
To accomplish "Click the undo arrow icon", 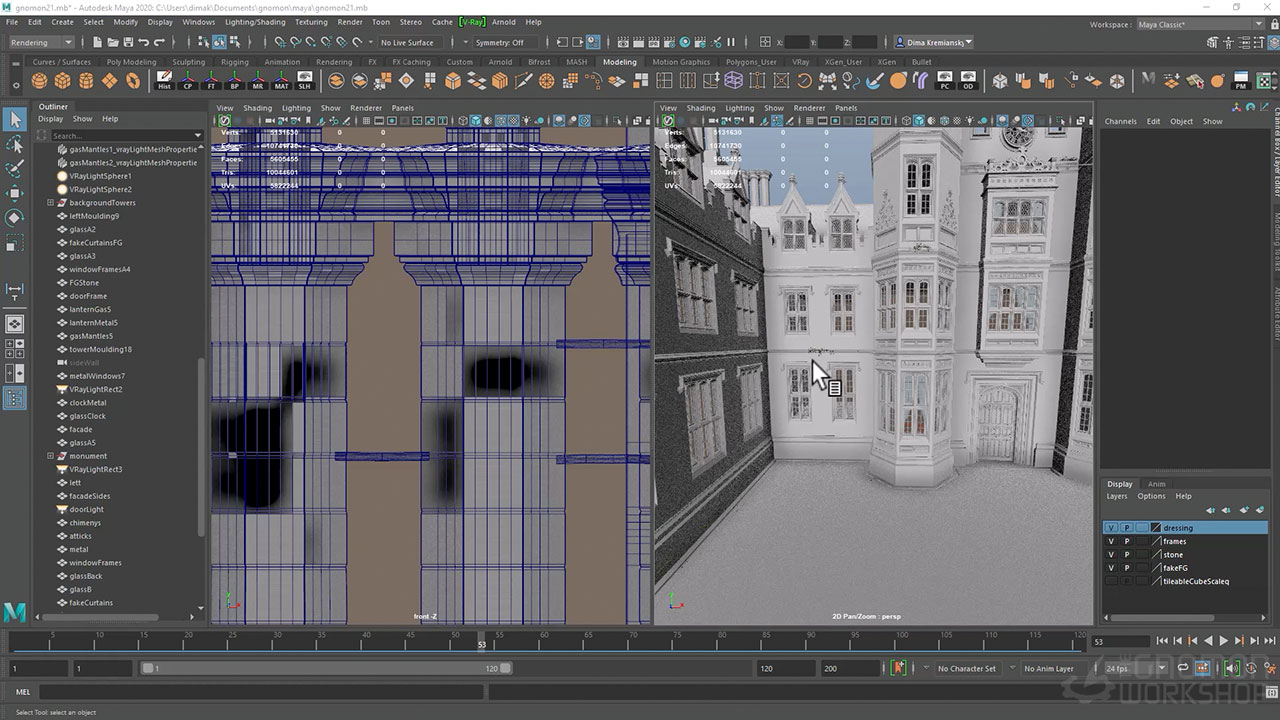I will tap(144, 42).
